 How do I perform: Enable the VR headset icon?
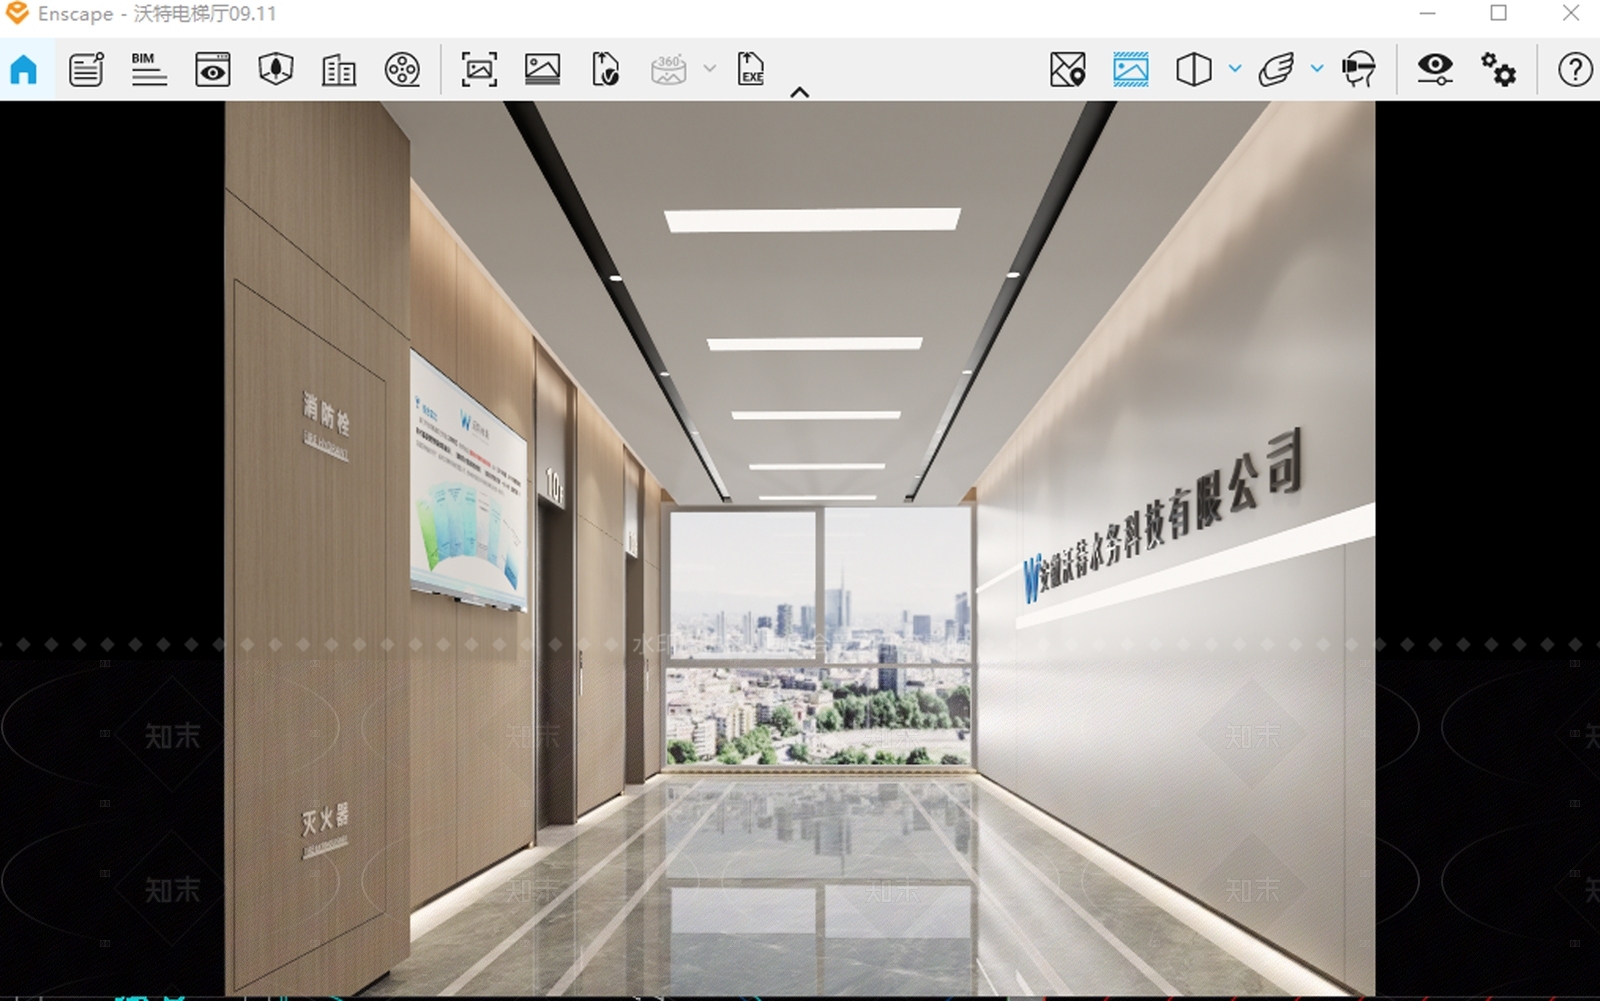1358,70
